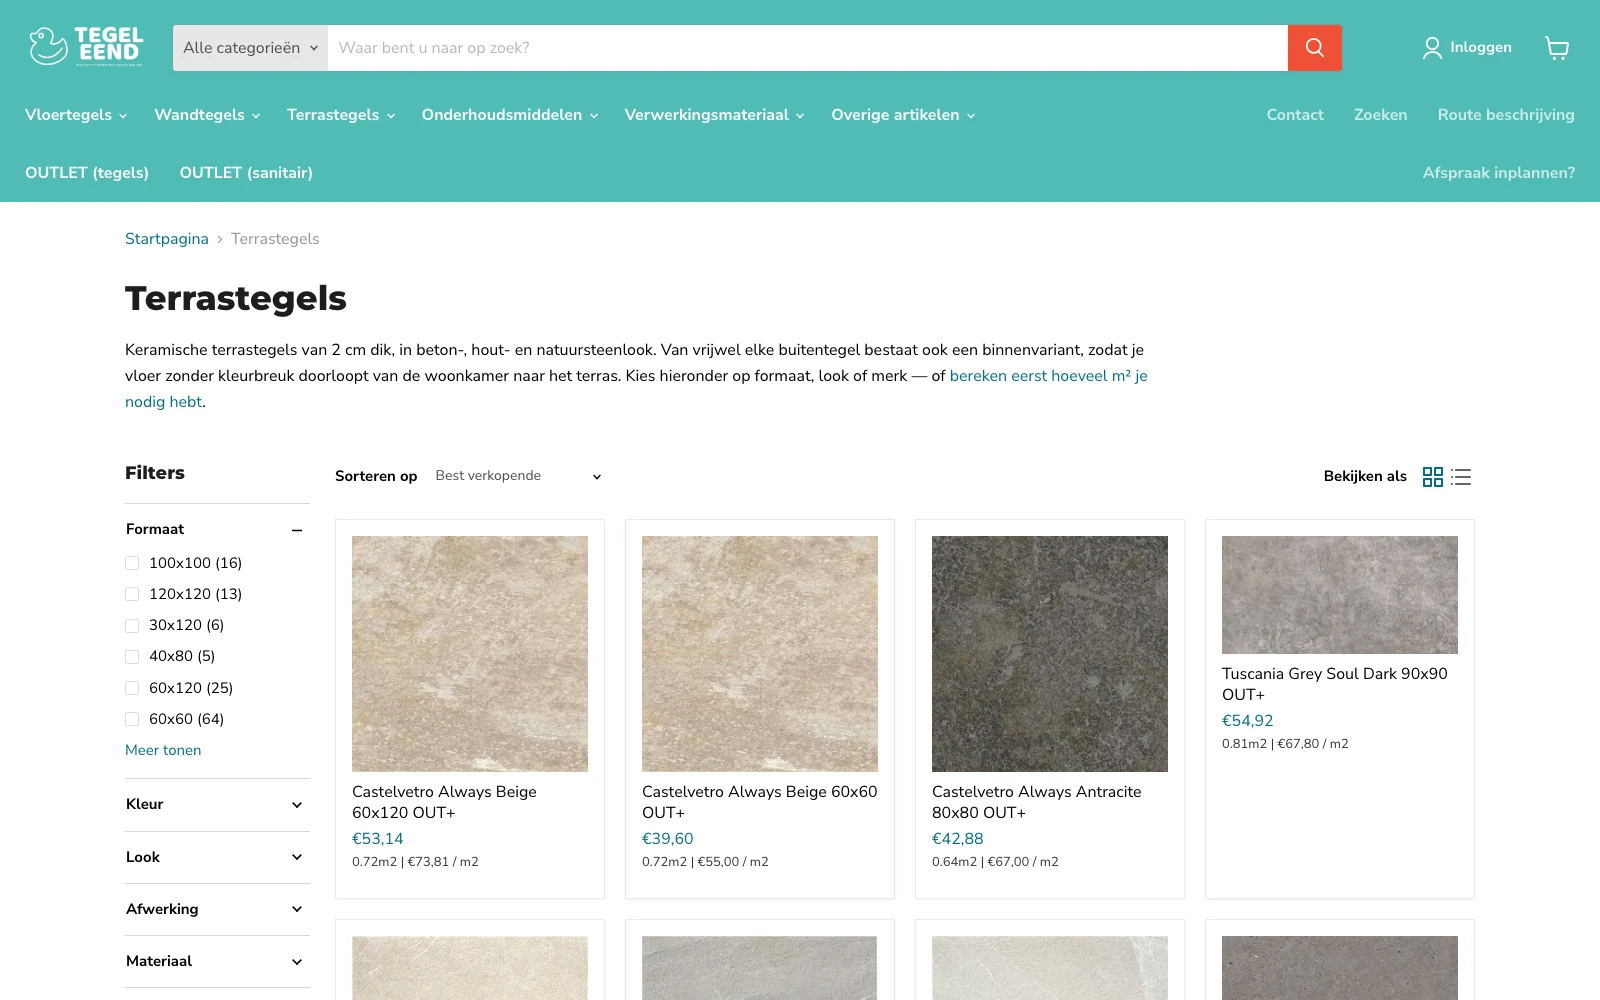This screenshot has height=1000, width=1600.
Task: Tick the 30x120 format checkbox
Action: [x=132, y=625]
